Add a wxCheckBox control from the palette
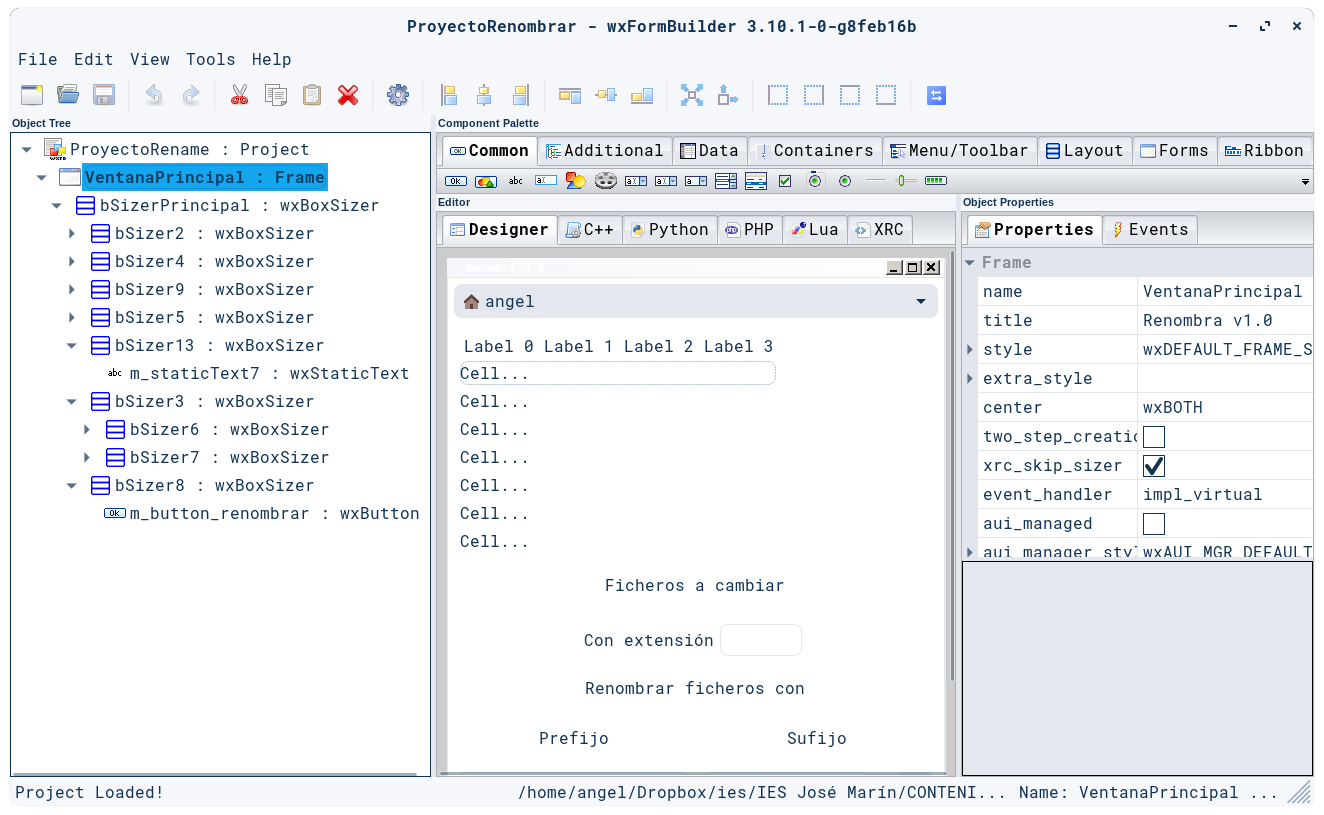This screenshot has width=1324, height=815. tap(786, 181)
